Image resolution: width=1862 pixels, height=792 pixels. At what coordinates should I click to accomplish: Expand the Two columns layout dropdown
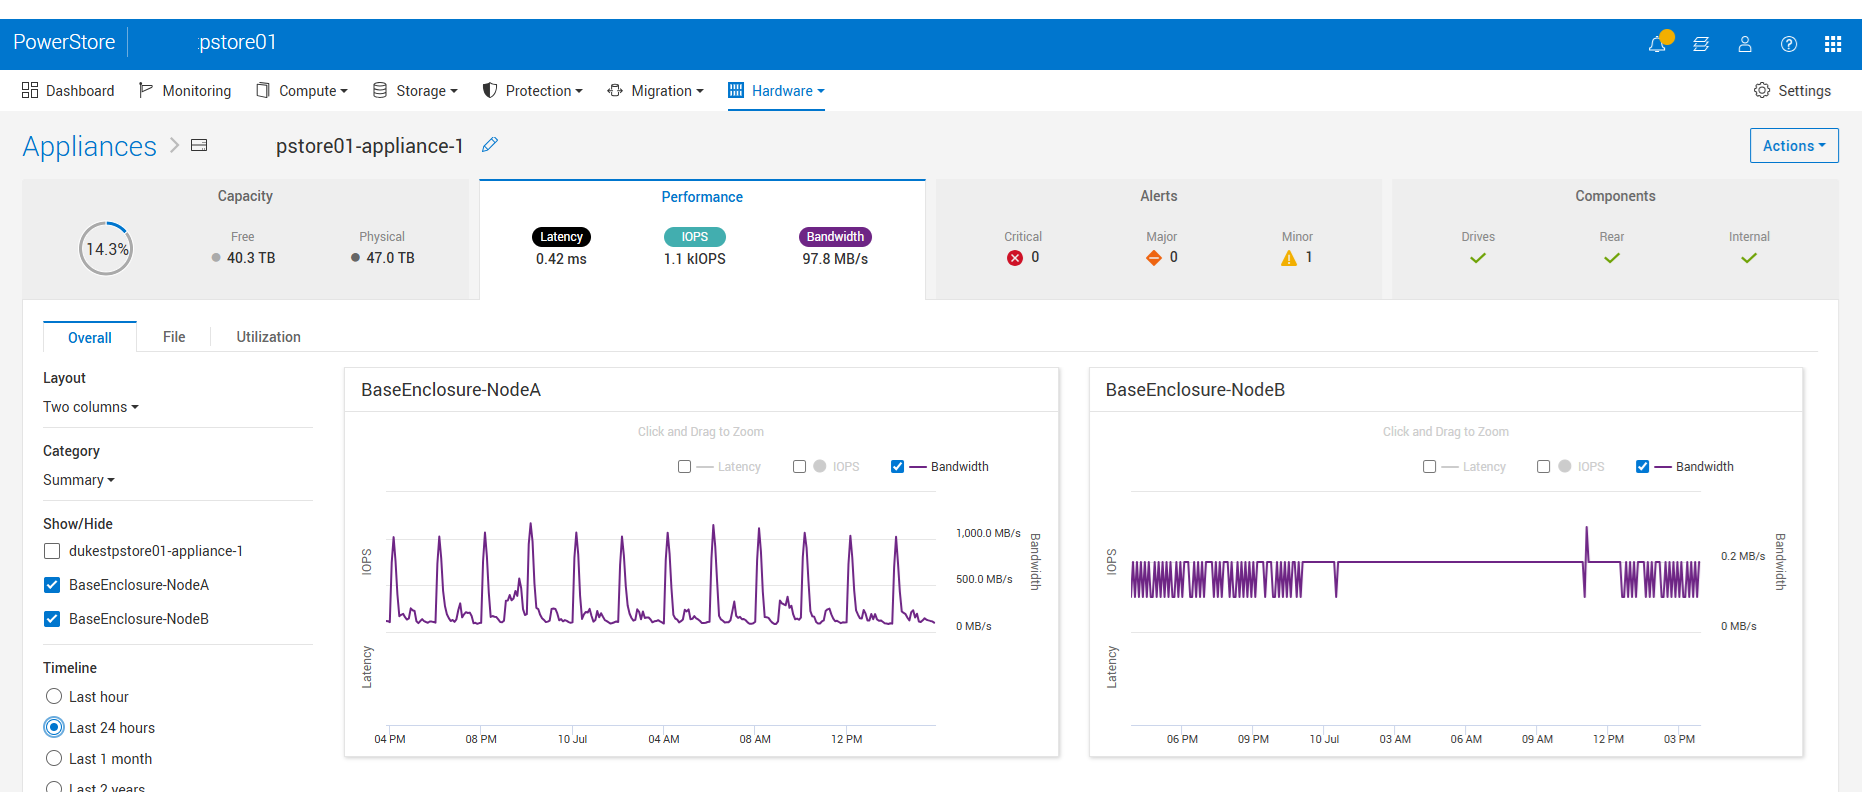tap(91, 407)
